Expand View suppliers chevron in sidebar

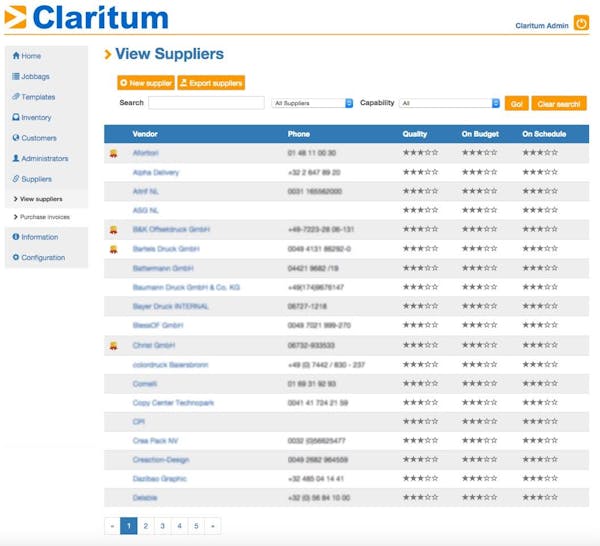[x=15, y=199]
